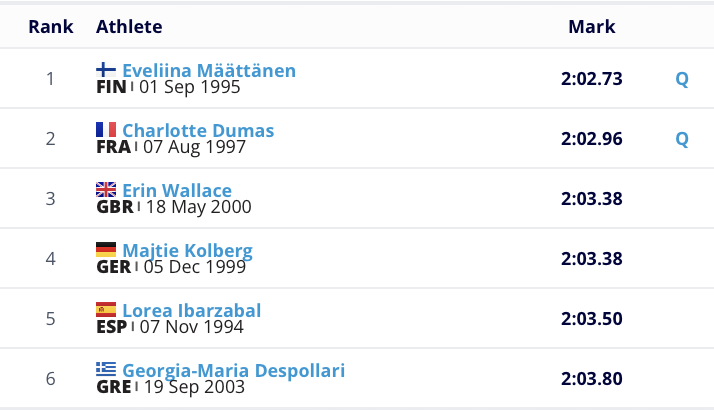The image size is (714, 410).
Task: Click the Germany flag icon
Action: point(106,250)
